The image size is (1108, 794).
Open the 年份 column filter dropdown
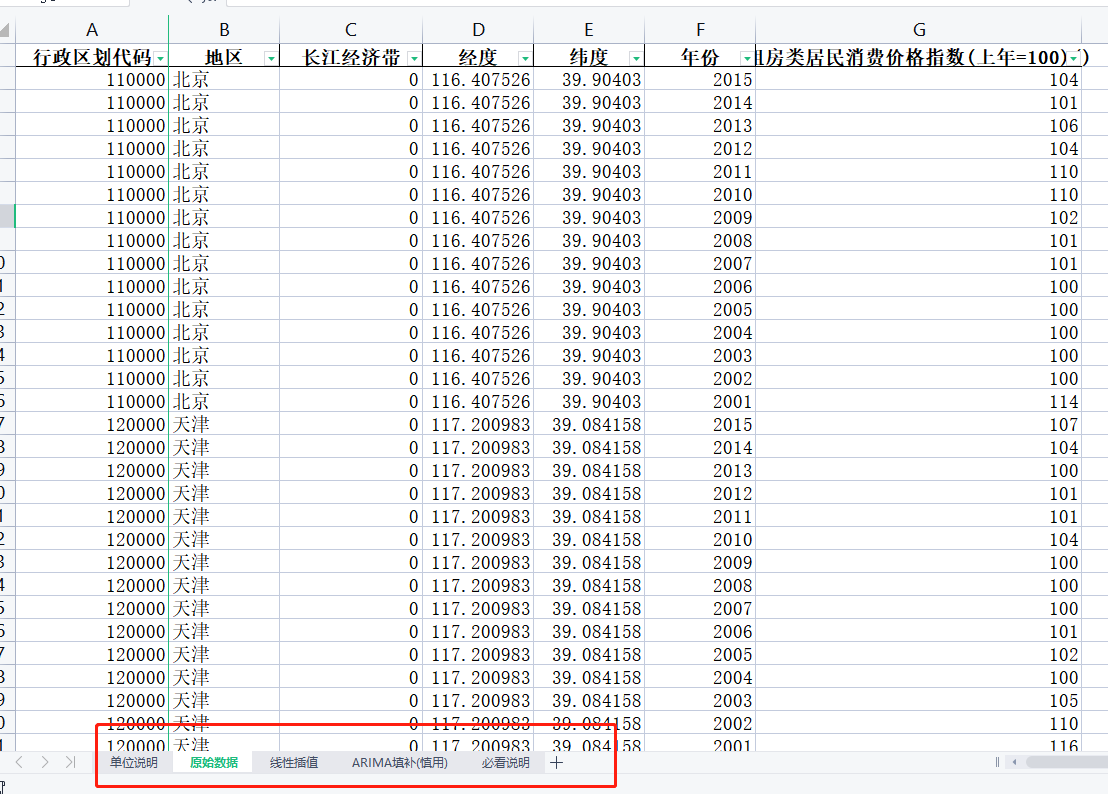coord(747,58)
